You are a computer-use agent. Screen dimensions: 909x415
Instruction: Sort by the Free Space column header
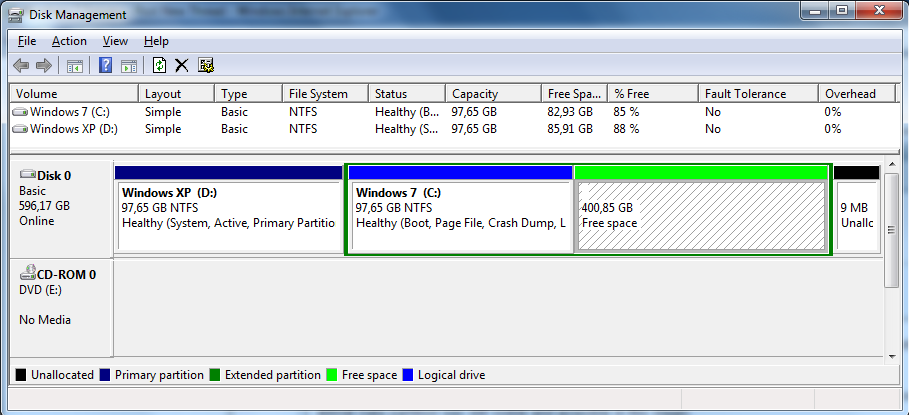[x=575, y=94]
